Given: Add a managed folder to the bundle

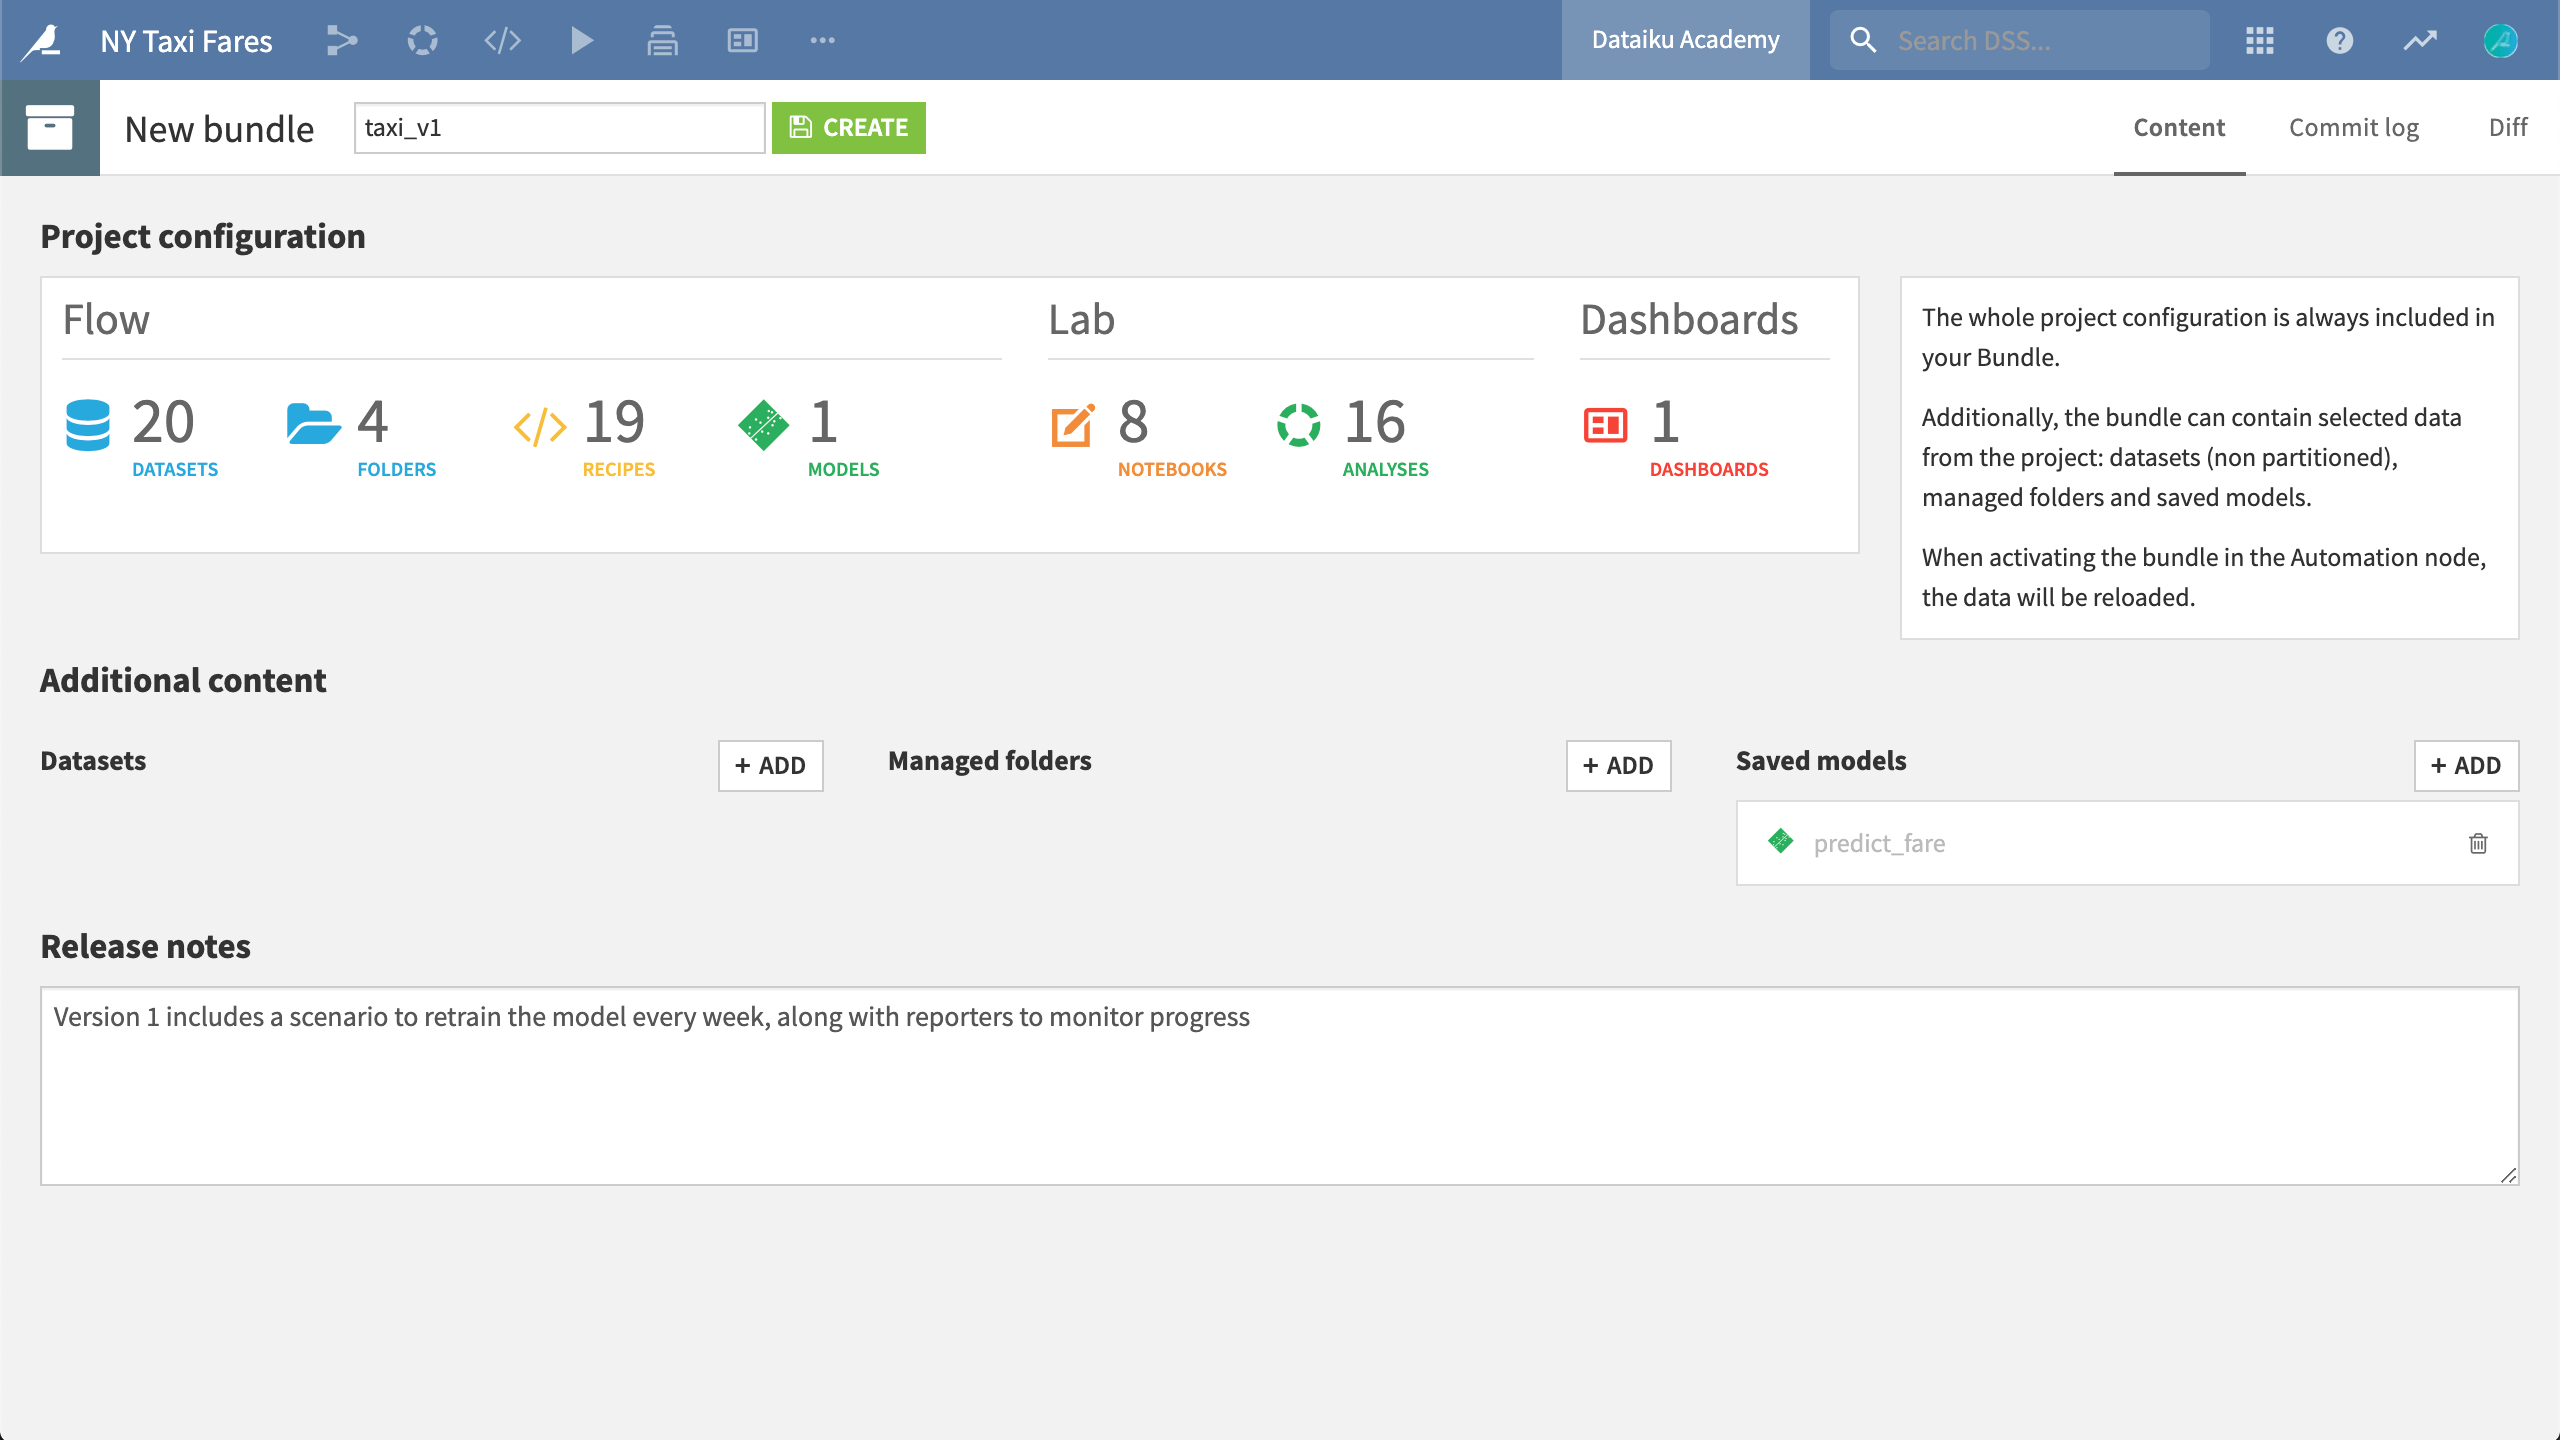Looking at the screenshot, I should pos(1618,766).
